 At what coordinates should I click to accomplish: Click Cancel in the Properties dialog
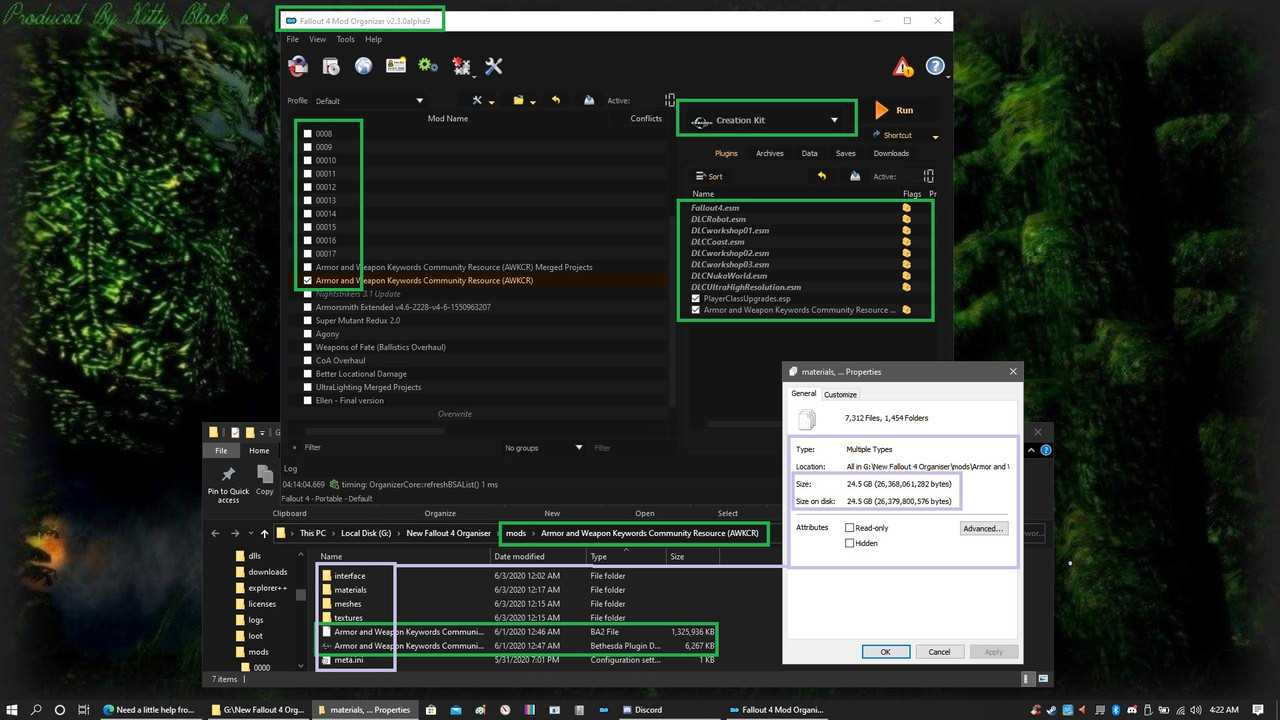939,651
